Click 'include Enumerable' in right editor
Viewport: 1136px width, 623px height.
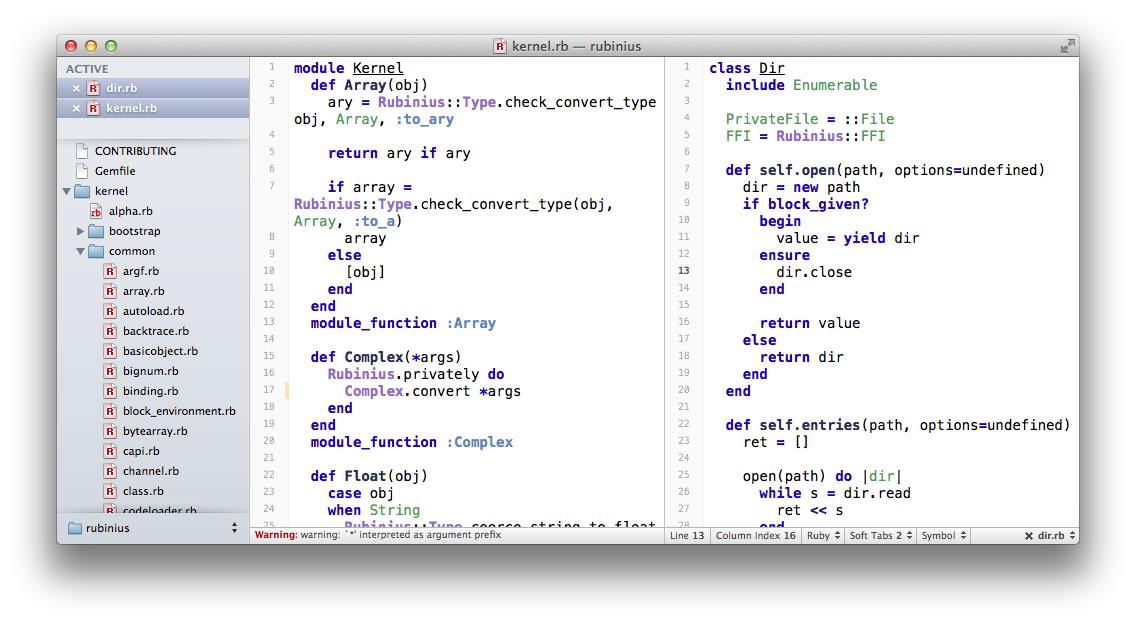click(x=801, y=85)
